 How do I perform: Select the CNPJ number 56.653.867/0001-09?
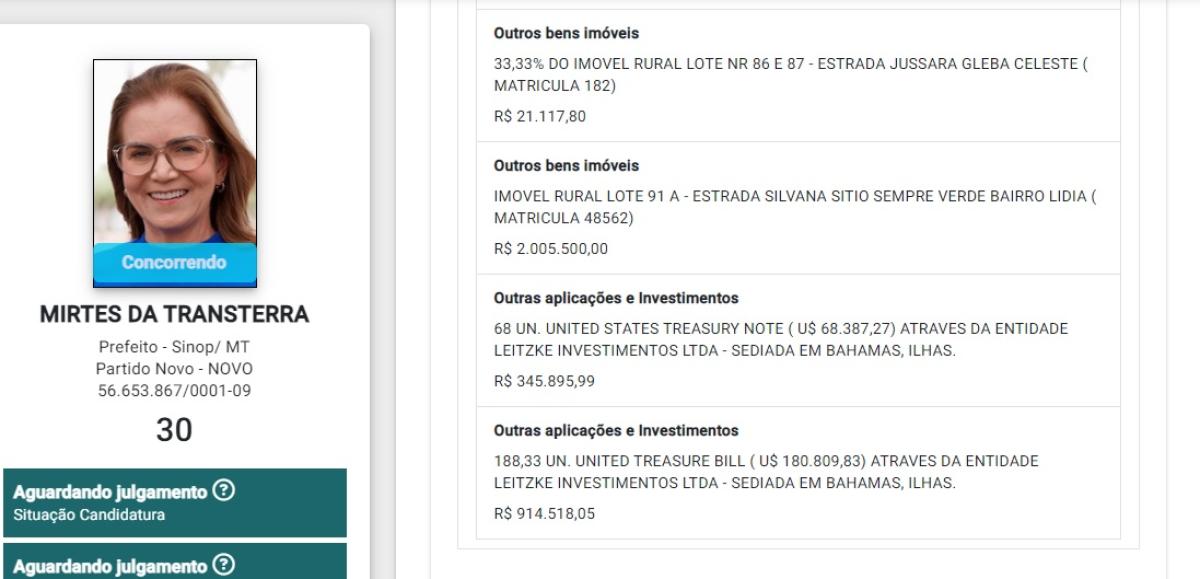tap(174, 391)
